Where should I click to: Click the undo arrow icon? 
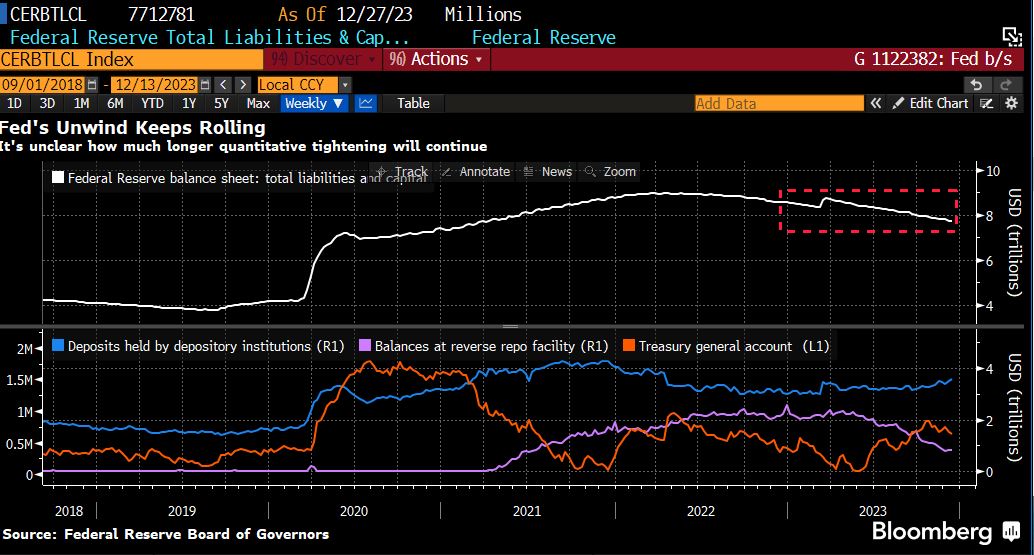click(976, 85)
